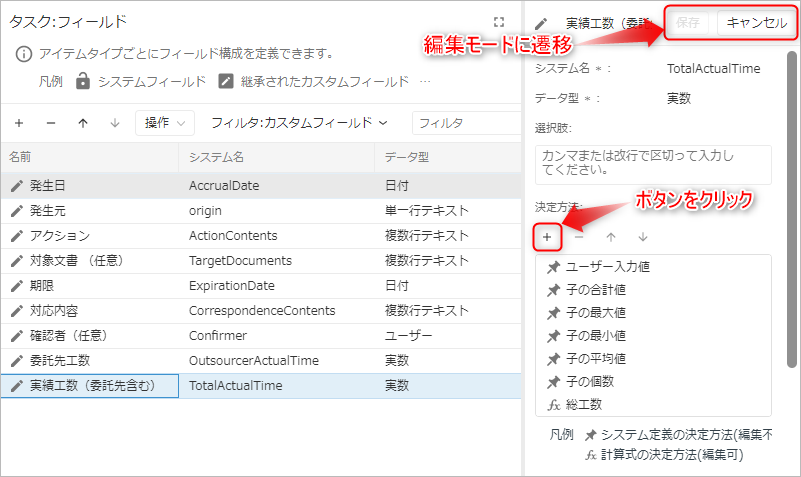Screen dimensions: 801x477
Task: Select the 総工数 formula entry
Action: pyautogui.click(x=584, y=405)
